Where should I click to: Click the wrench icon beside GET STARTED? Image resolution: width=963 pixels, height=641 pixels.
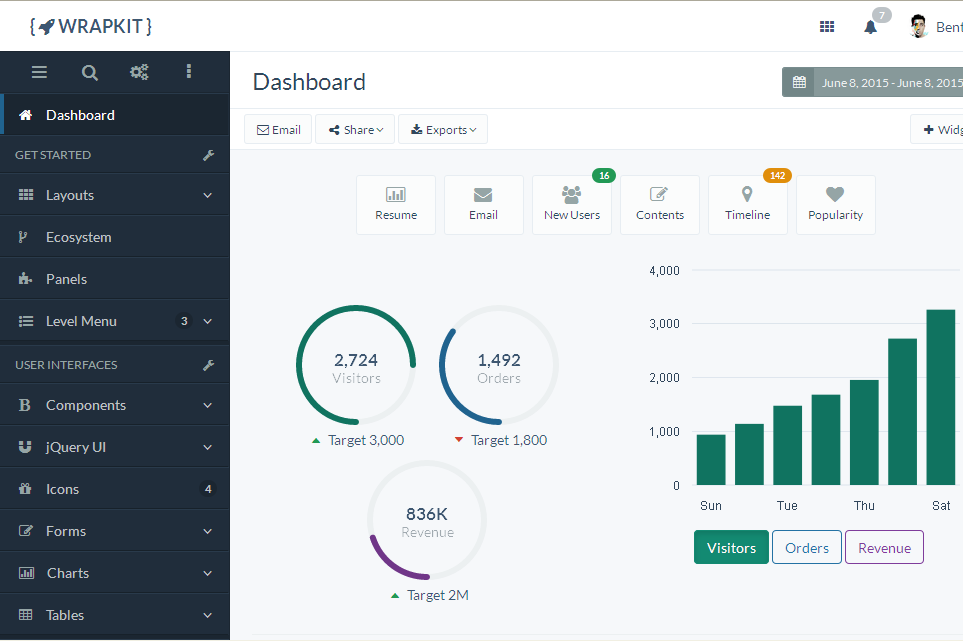click(x=209, y=155)
